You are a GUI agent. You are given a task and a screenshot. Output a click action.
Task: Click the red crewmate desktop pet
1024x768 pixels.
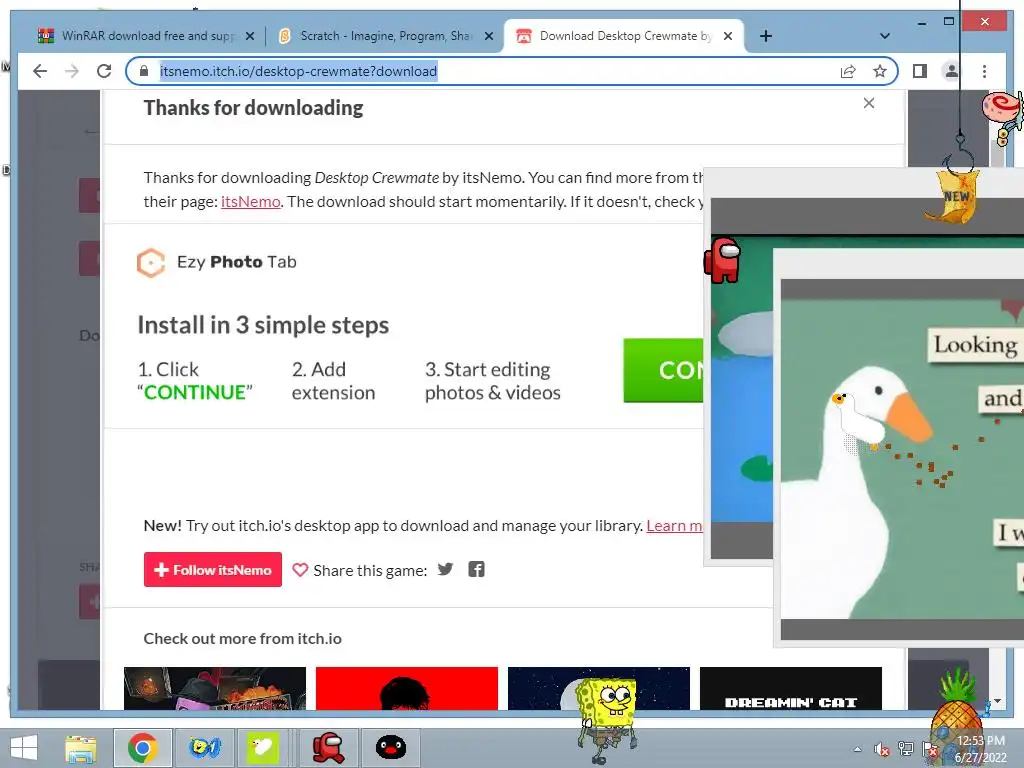[x=722, y=261]
